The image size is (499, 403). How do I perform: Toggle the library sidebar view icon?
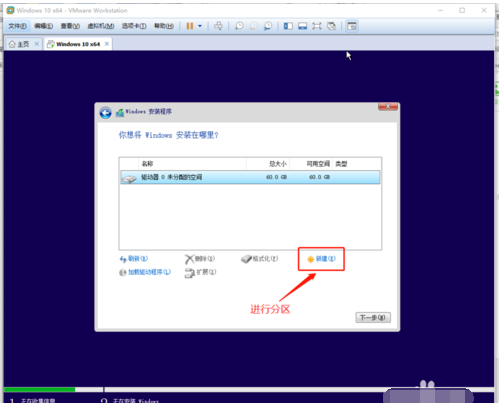tap(288, 26)
